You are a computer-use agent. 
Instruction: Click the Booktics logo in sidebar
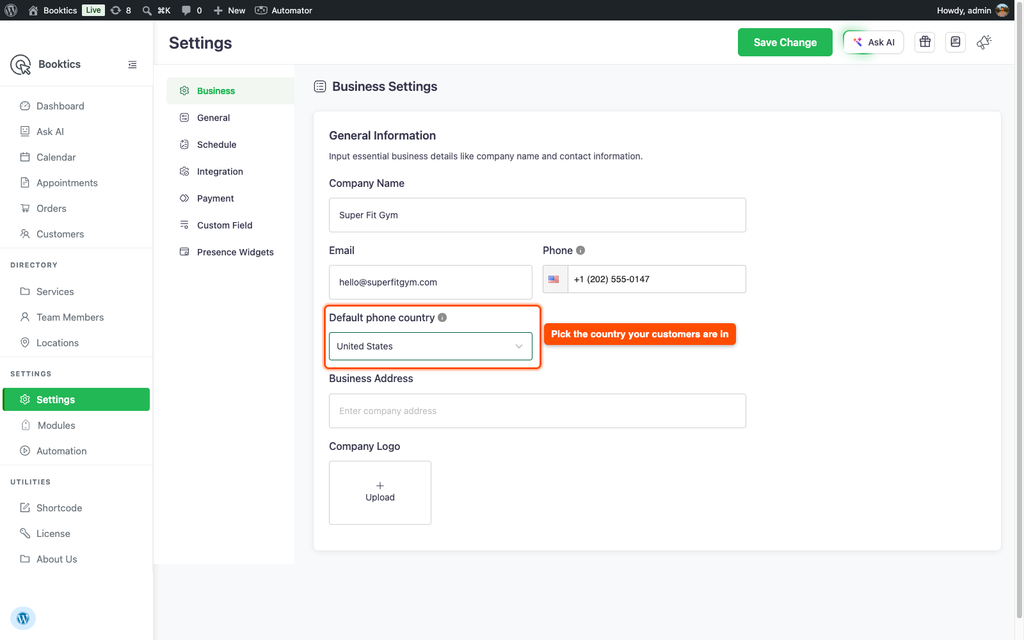coord(20,64)
